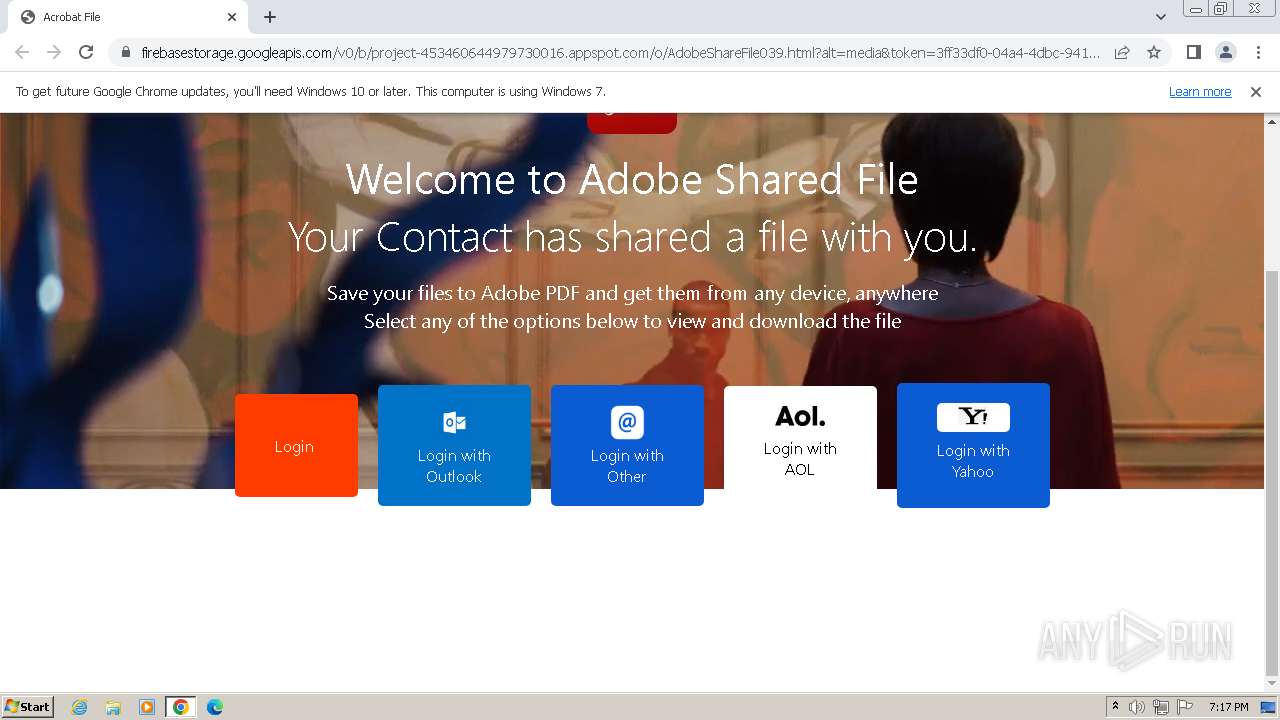Show hidden system tray icons

click(1115, 707)
